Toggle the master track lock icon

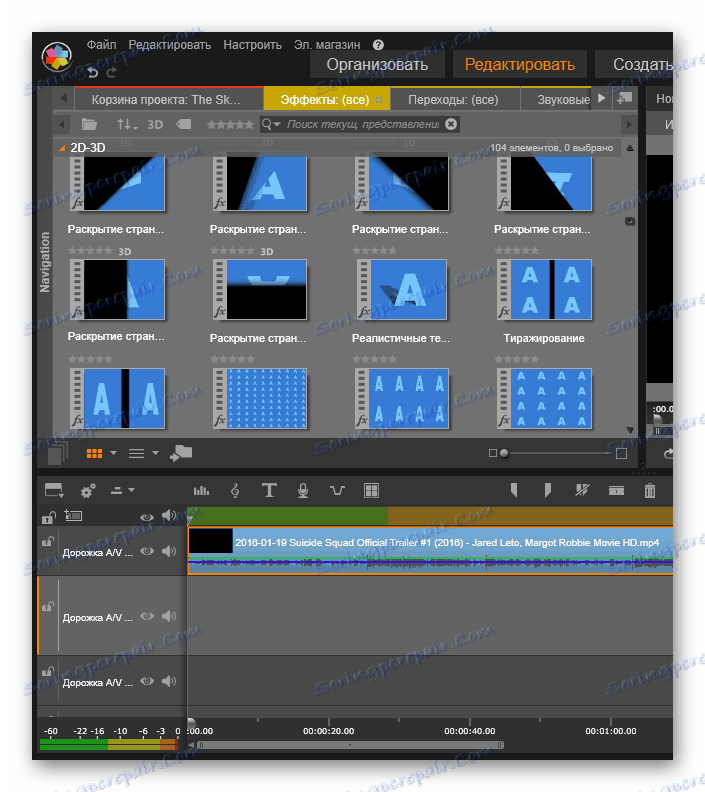click(48, 517)
